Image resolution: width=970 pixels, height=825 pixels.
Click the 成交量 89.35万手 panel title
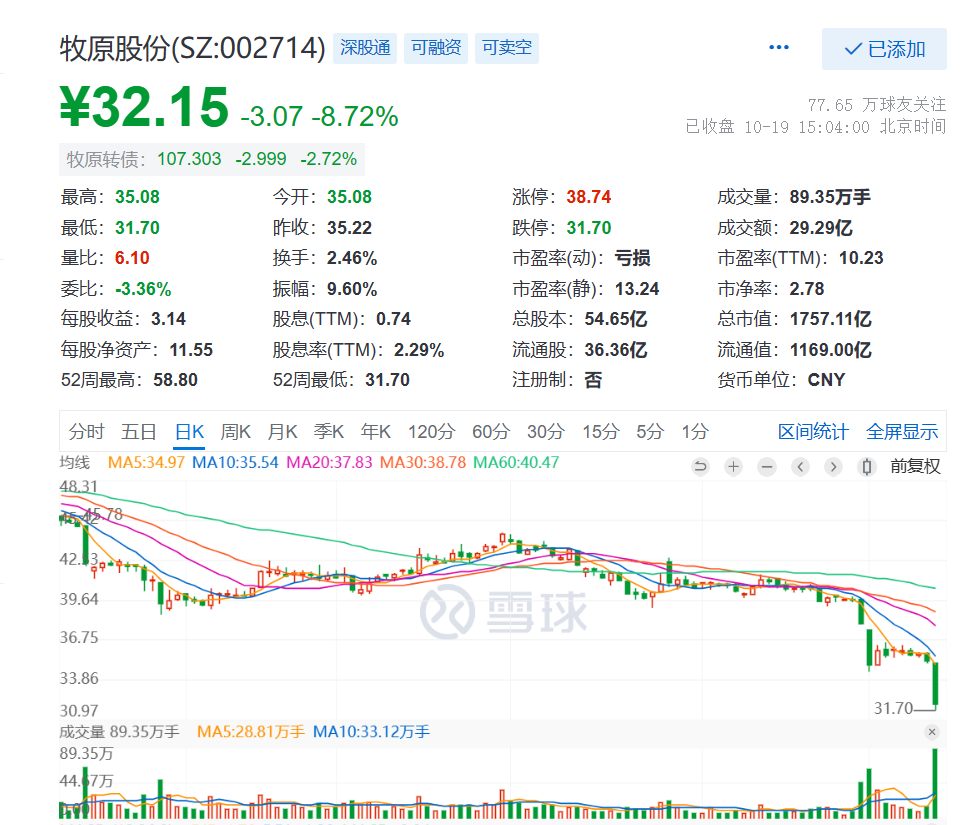pyautogui.click(x=119, y=732)
